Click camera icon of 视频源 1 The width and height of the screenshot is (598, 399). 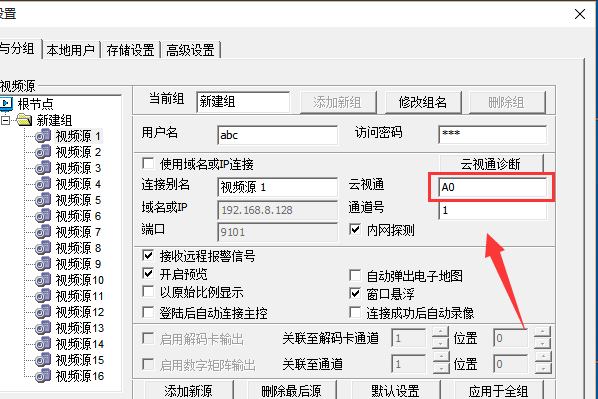tap(43, 136)
